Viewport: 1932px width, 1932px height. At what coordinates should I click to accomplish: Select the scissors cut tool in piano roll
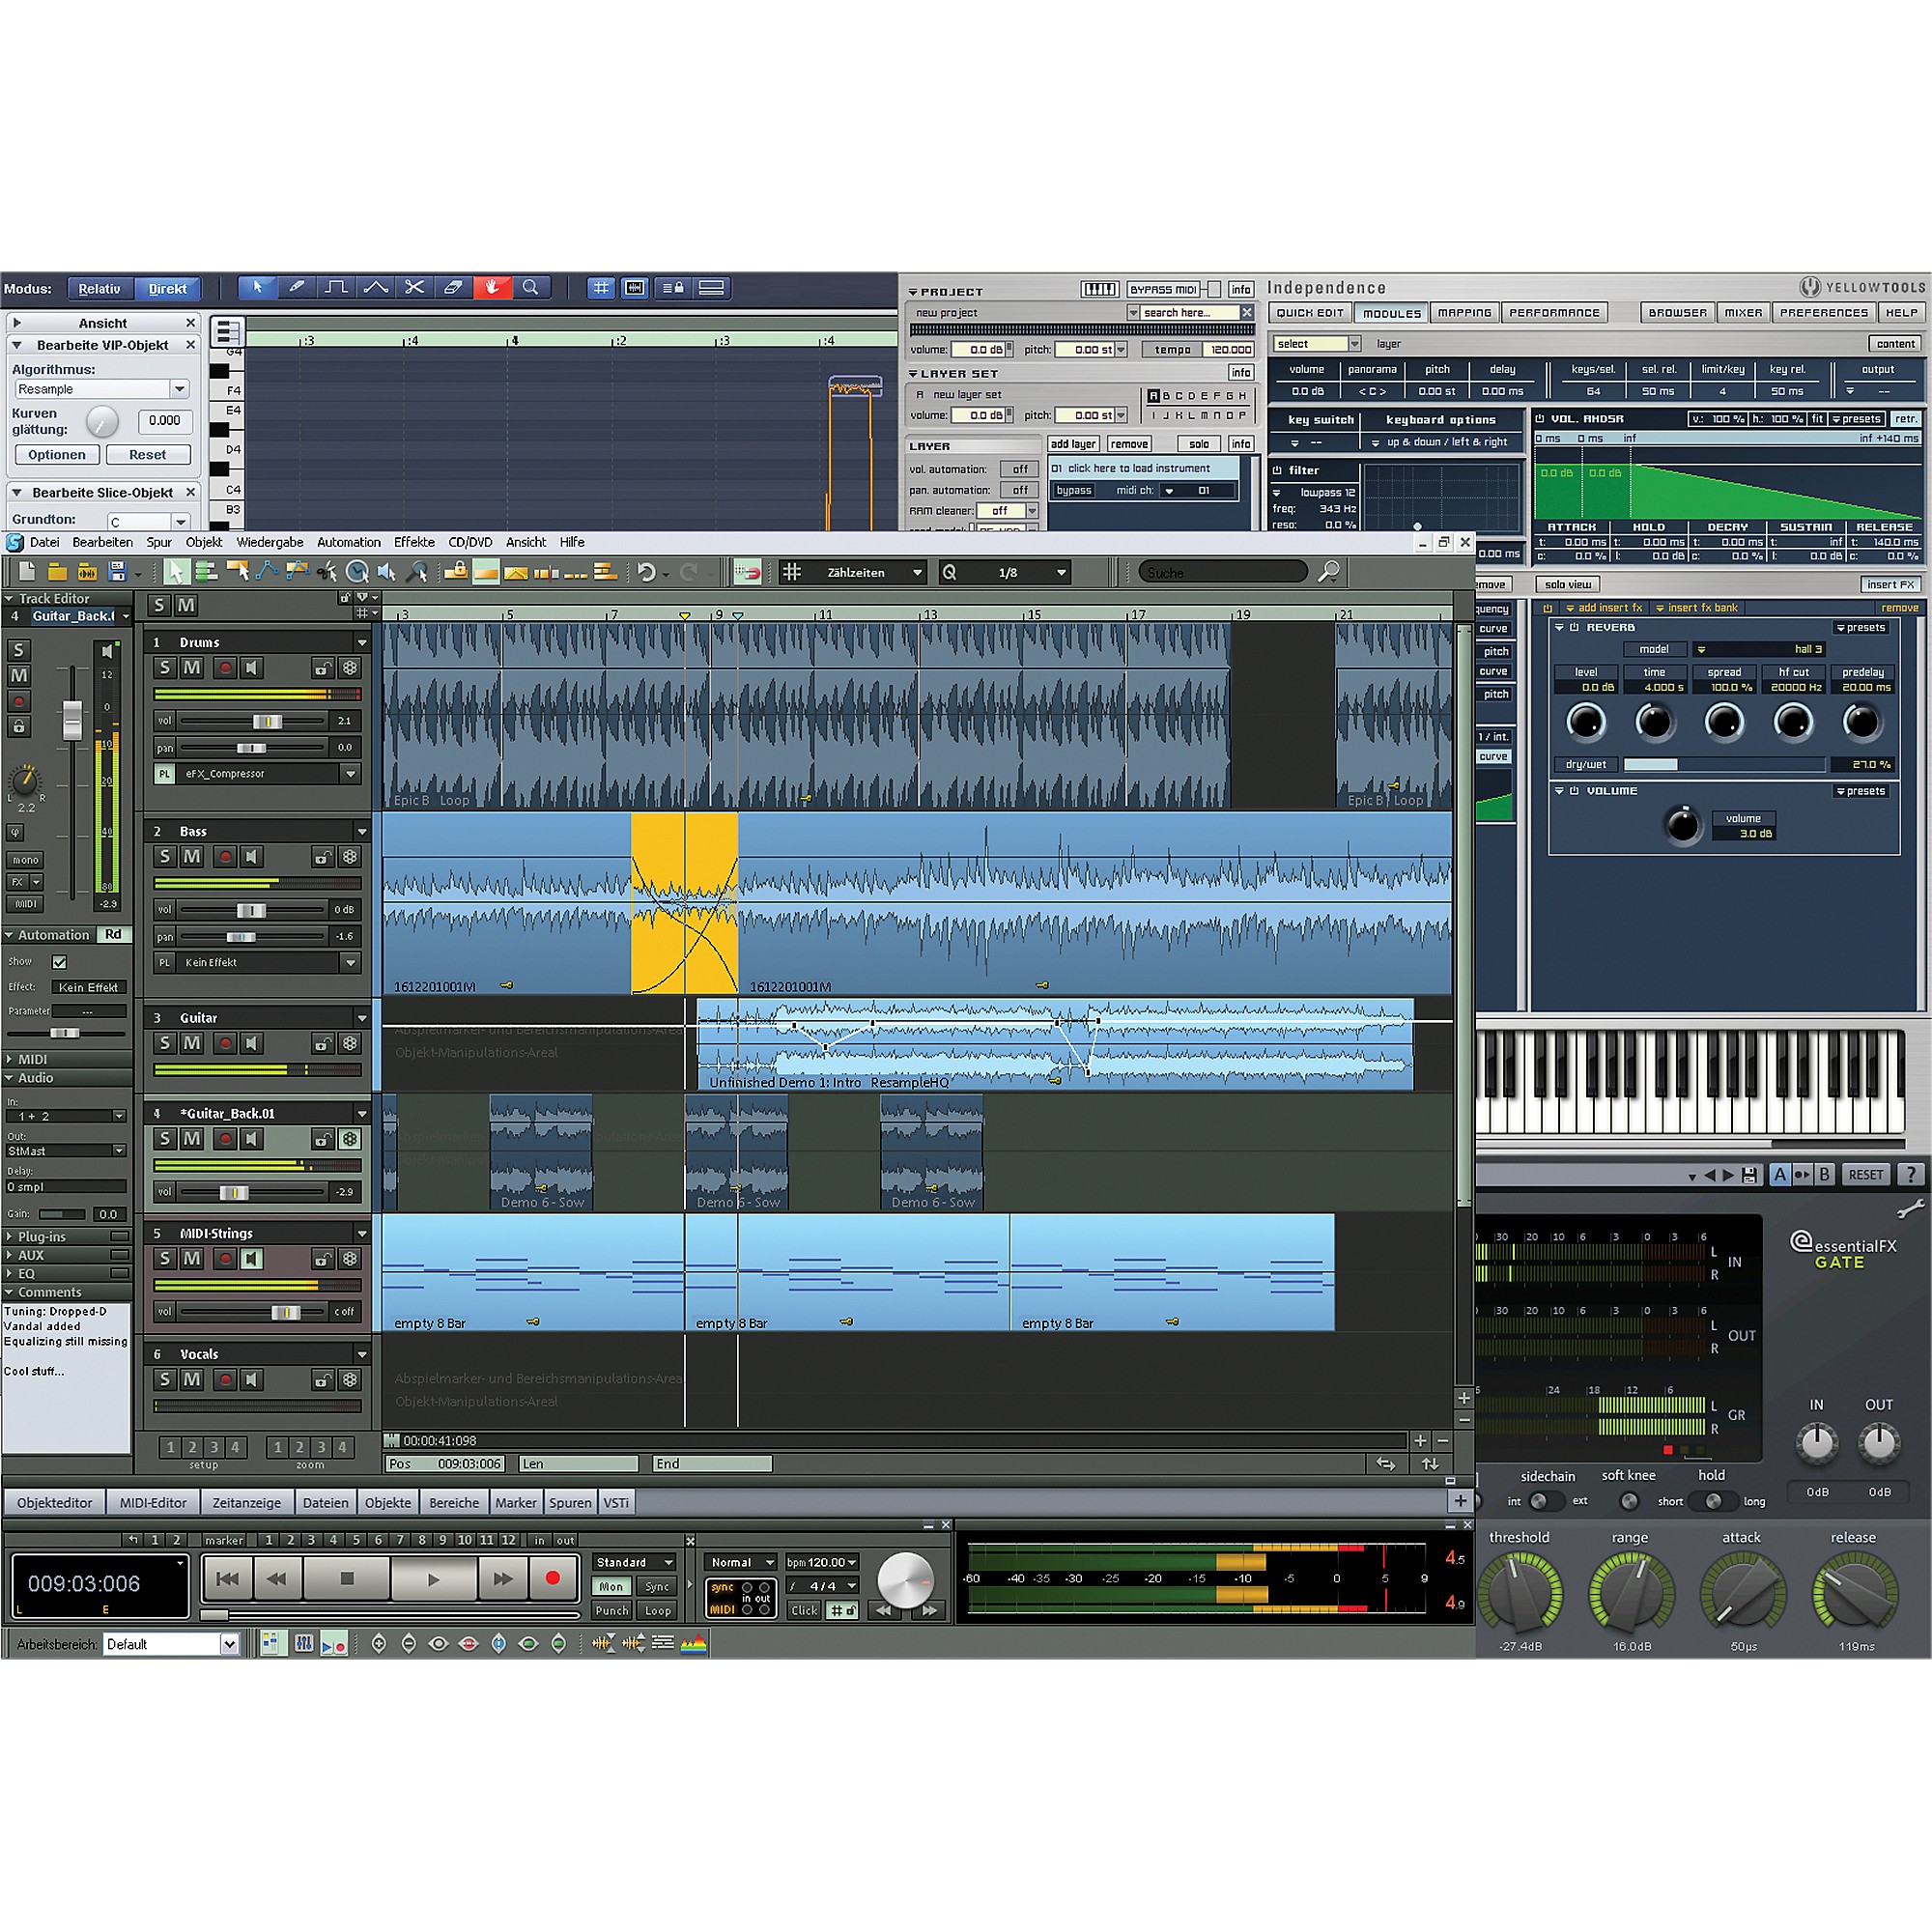(414, 288)
